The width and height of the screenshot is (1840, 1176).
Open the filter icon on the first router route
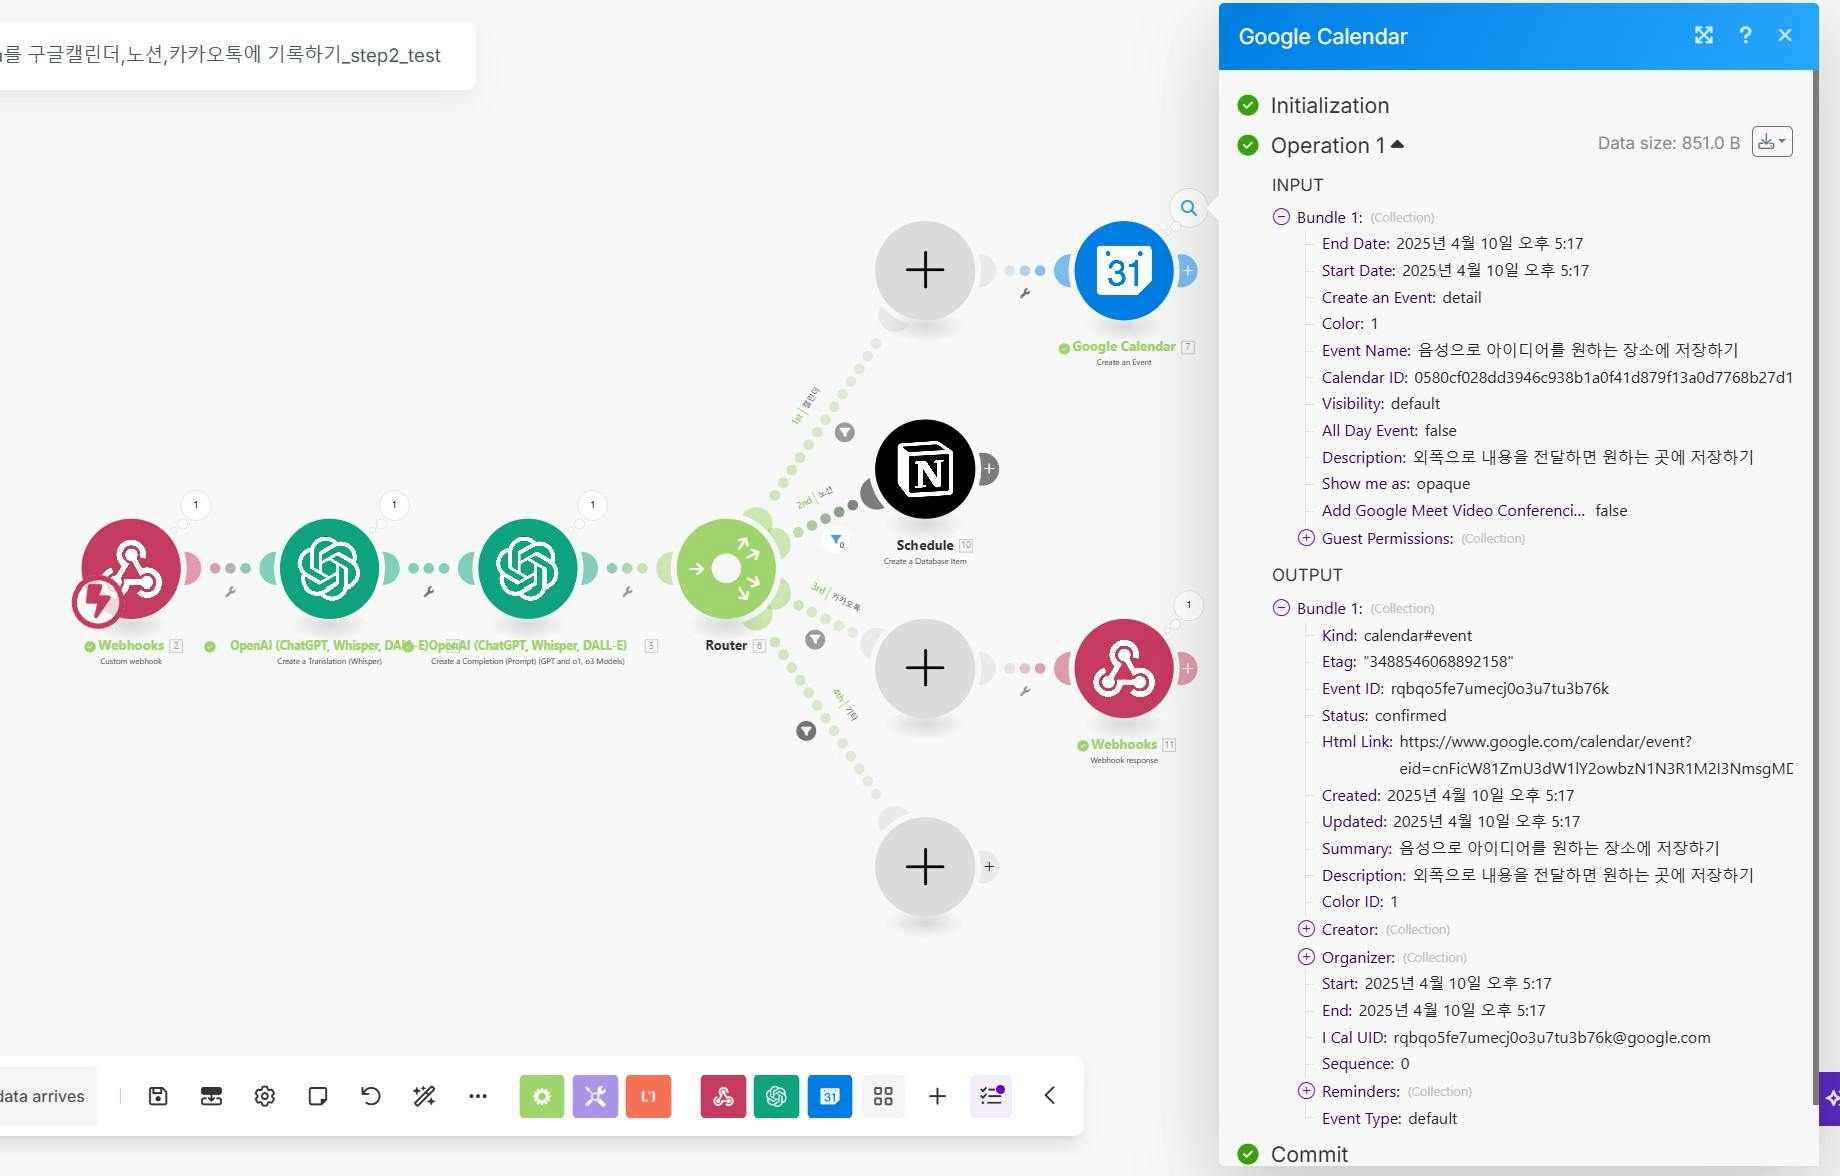pyautogui.click(x=845, y=432)
